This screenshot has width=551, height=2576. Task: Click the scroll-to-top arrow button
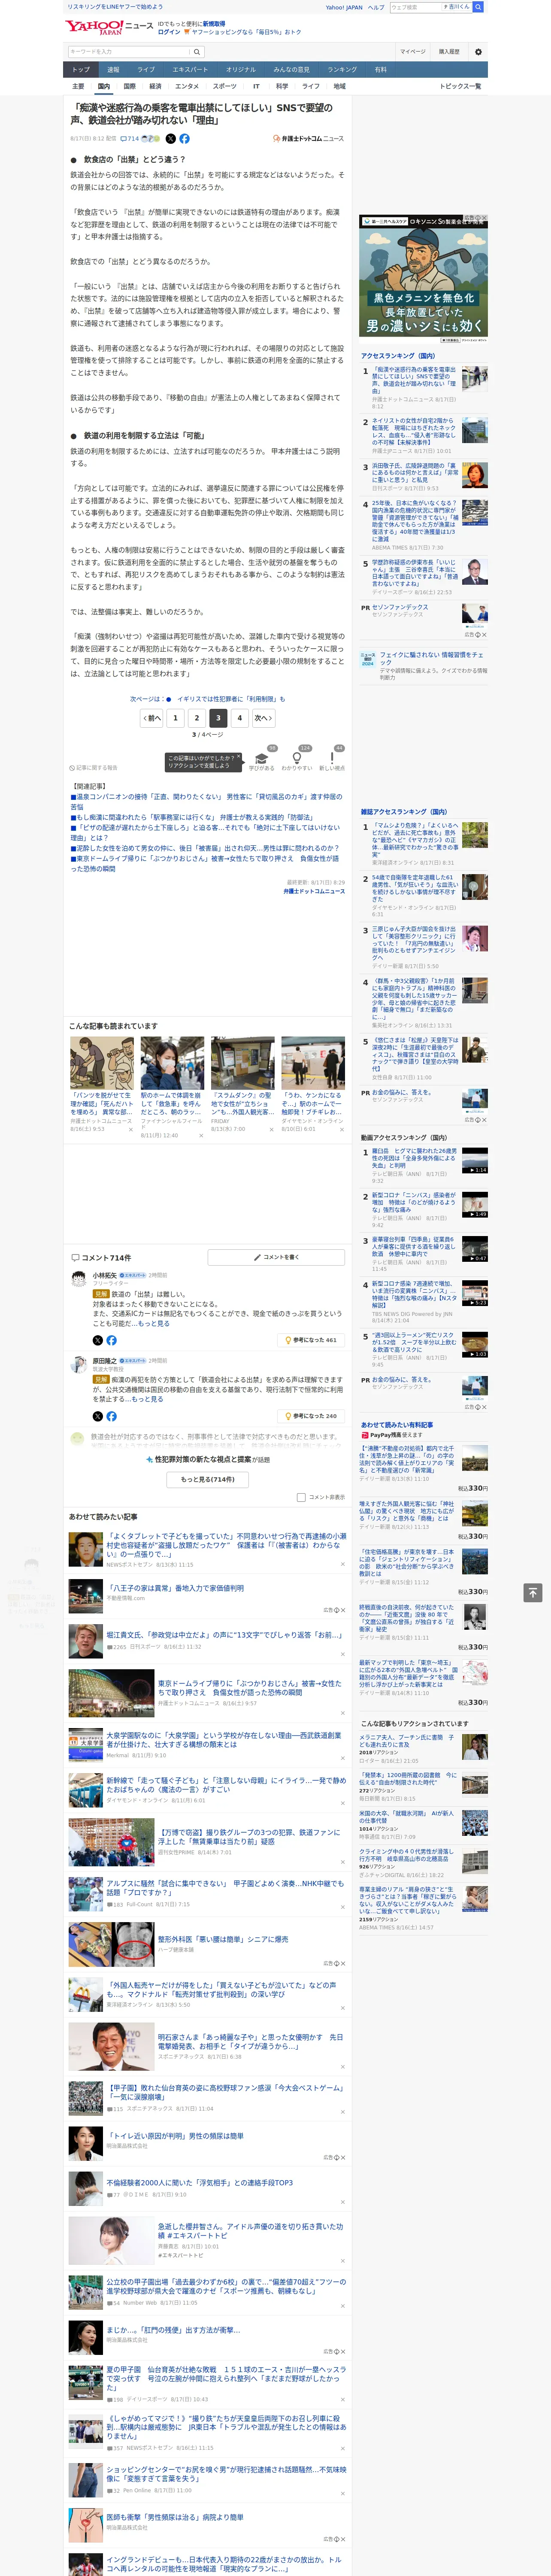tap(533, 1592)
